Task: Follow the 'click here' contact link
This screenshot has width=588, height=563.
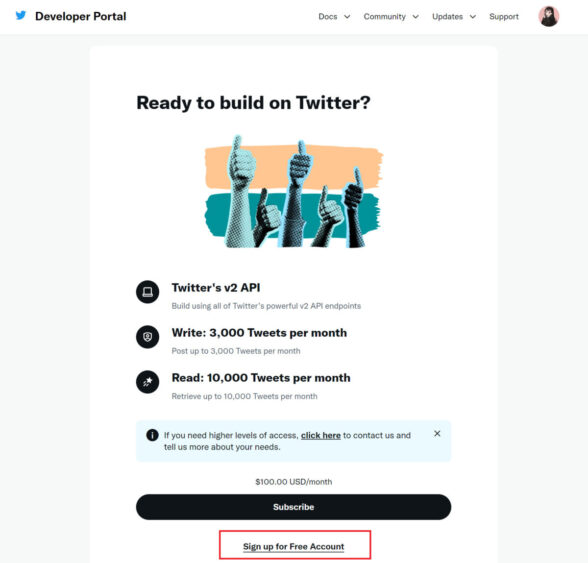Action: [321, 435]
